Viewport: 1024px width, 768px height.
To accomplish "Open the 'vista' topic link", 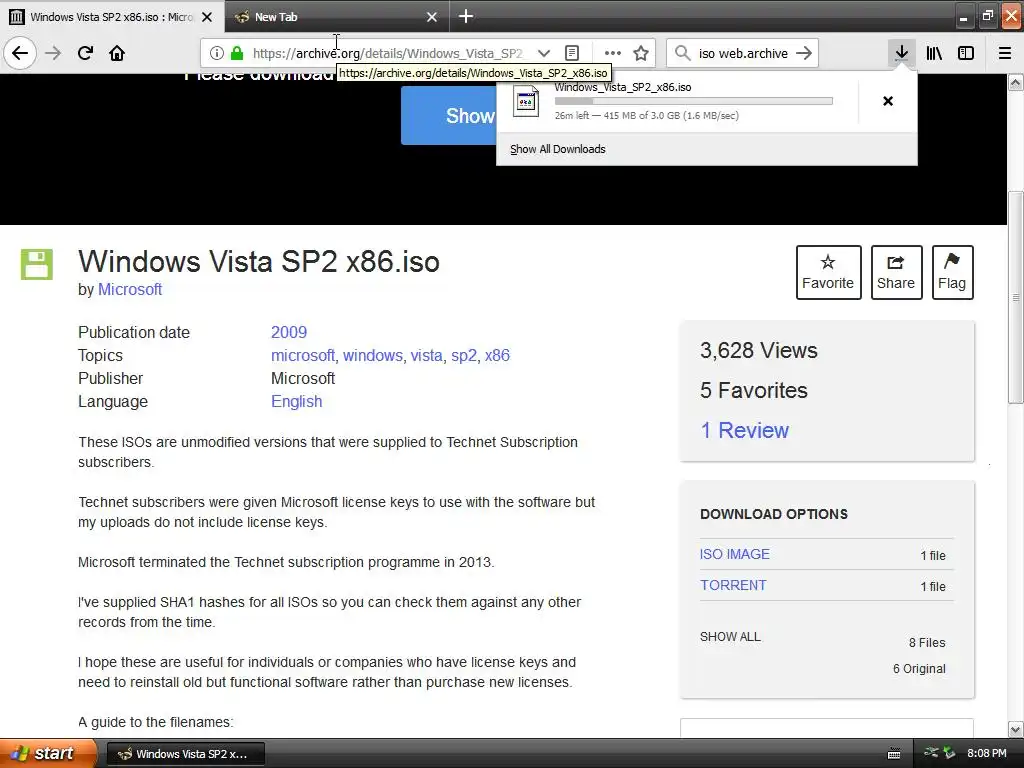I will [x=426, y=355].
